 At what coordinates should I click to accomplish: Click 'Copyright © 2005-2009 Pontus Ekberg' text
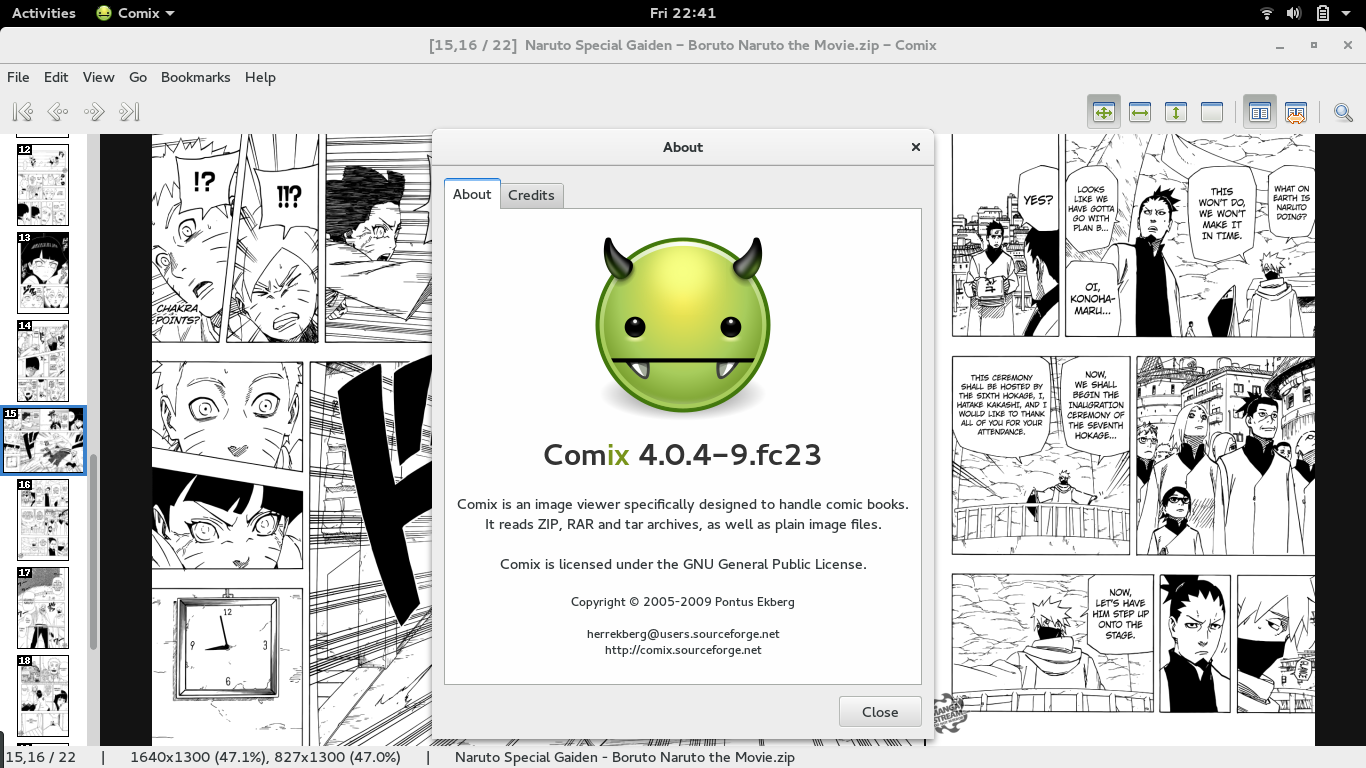tap(683, 602)
